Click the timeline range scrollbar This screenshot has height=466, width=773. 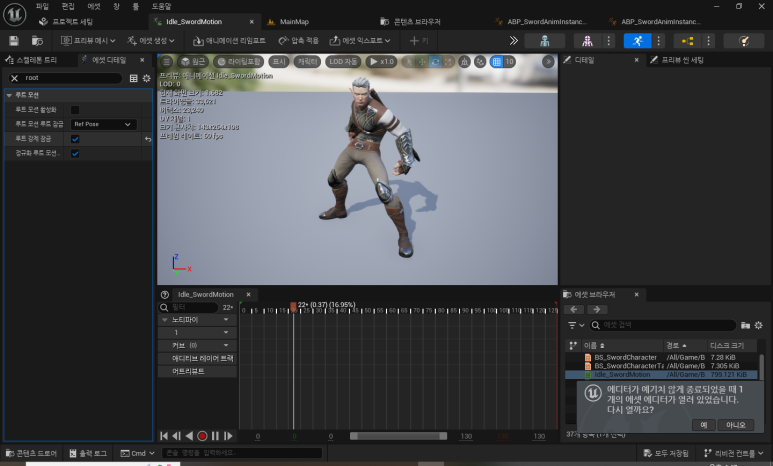(x=398, y=436)
